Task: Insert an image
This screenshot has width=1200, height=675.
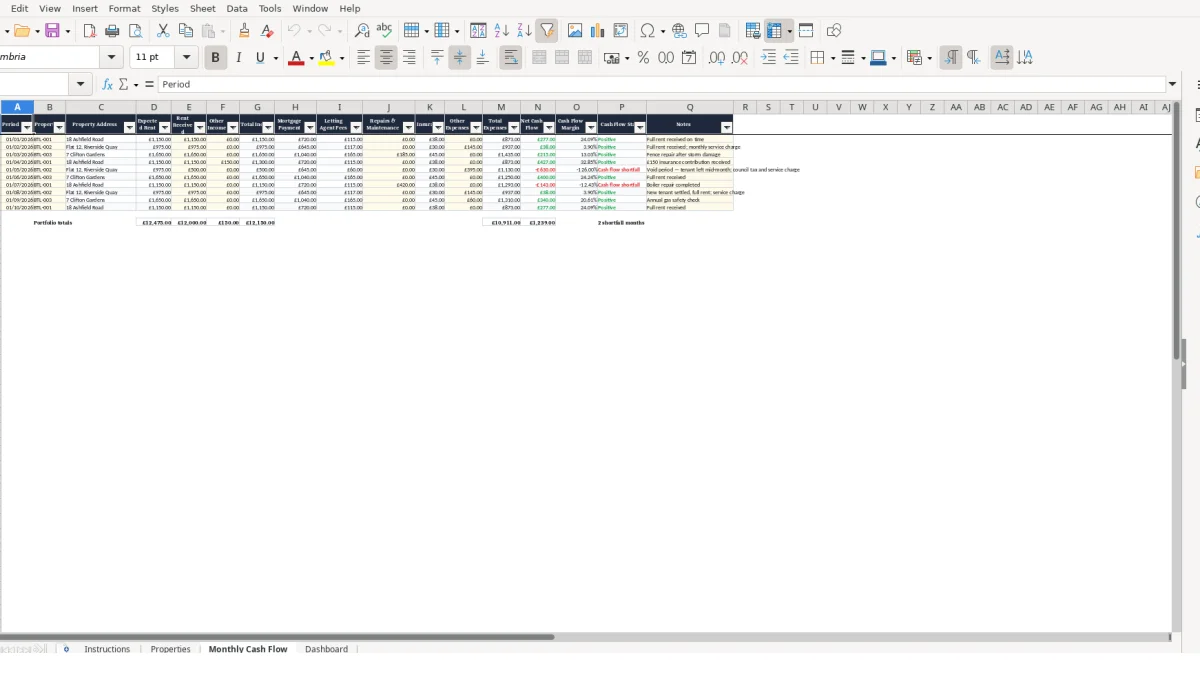Action: [575, 31]
